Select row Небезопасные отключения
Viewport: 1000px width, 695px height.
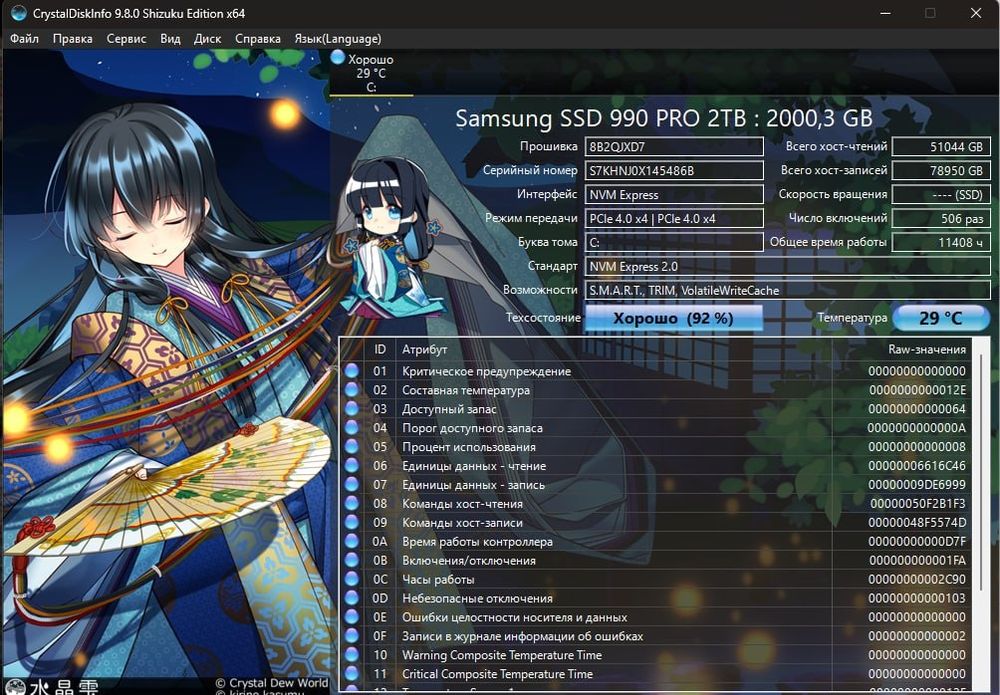658,598
